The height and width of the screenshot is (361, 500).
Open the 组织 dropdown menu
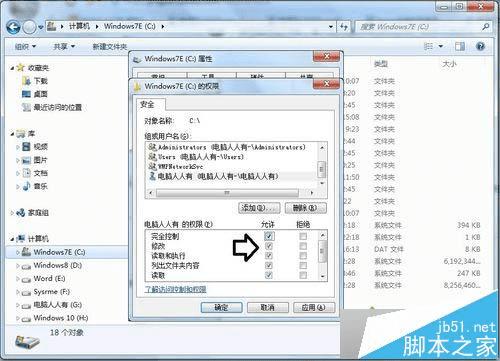[x=26, y=46]
